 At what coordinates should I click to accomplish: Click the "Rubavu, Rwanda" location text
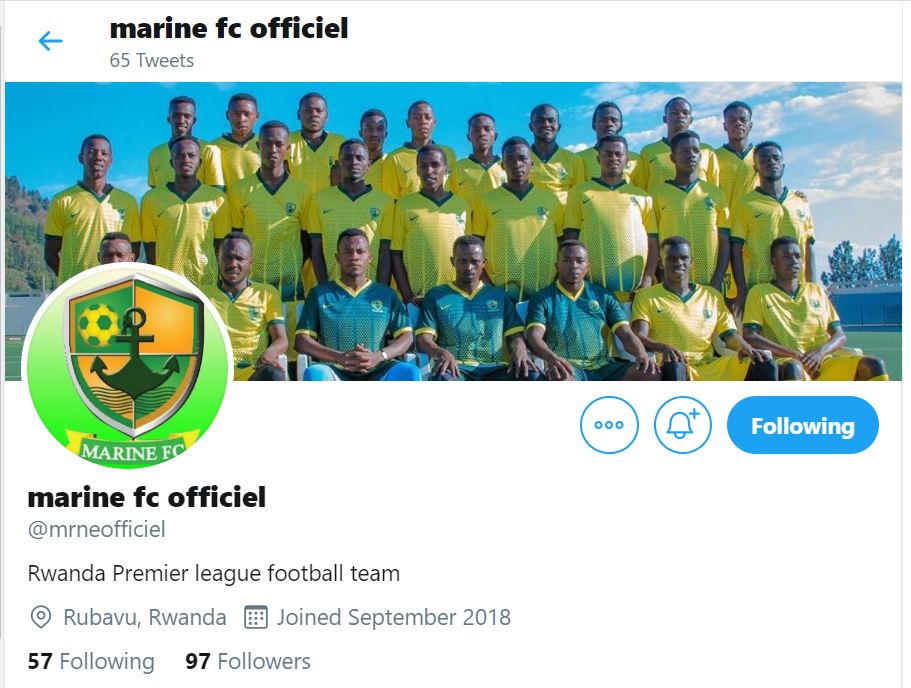coord(145,617)
